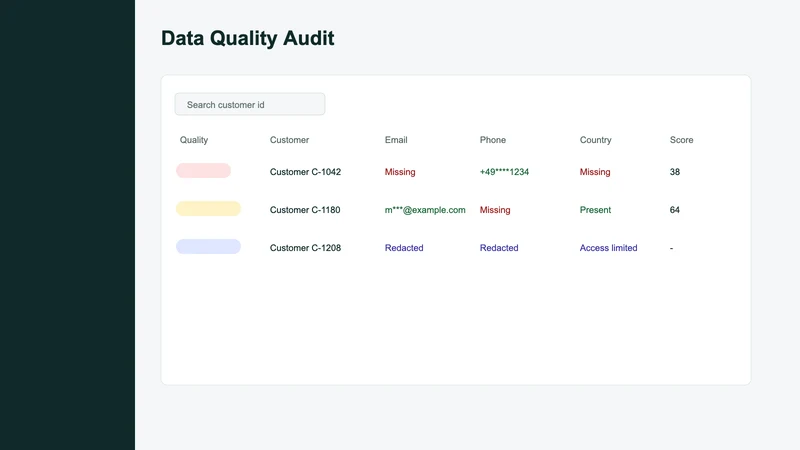Click the yellow quality pill for C-1180

coord(208,209)
